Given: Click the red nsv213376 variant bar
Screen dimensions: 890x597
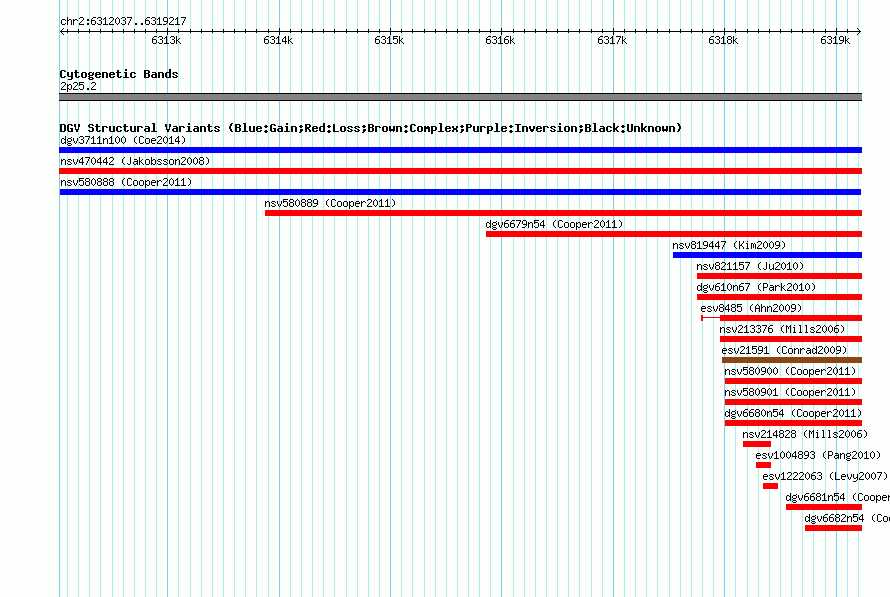Looking at the screenshot, I should coord(791,339).
